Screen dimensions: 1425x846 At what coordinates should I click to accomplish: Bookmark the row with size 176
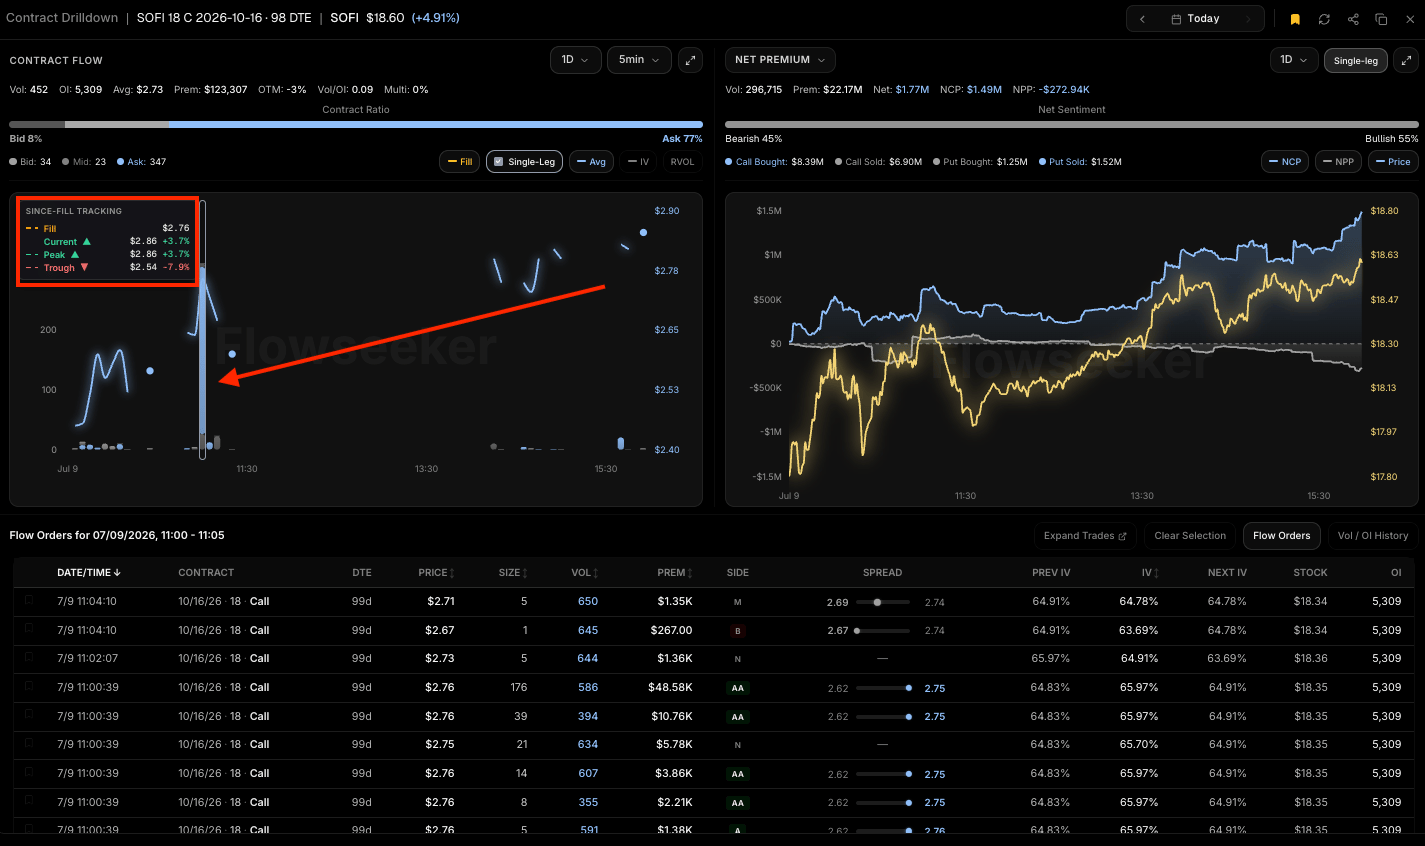click(29, 687)
